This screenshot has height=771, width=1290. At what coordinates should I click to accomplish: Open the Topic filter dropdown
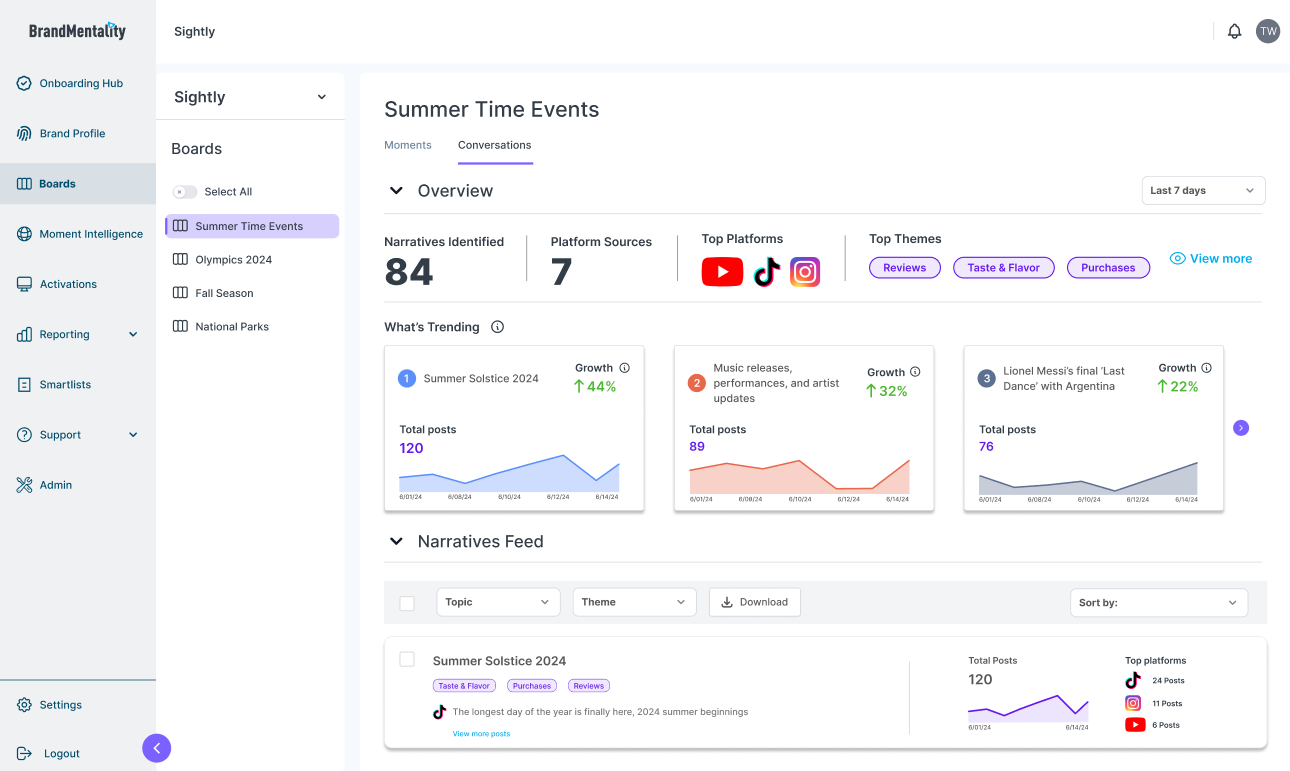498,602
